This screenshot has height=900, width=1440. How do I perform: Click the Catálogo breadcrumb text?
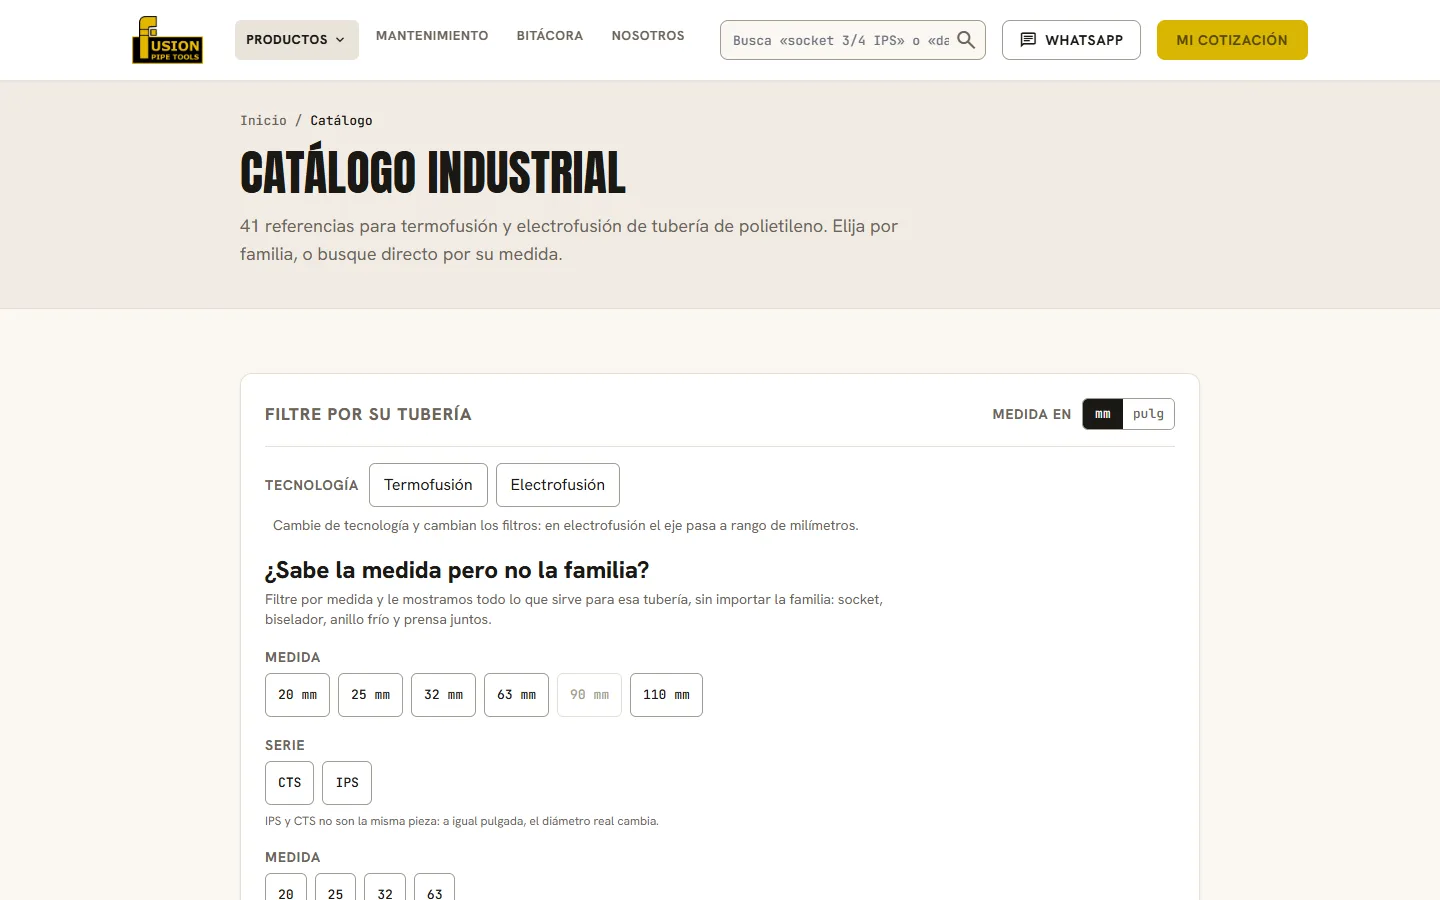(341, 120)
